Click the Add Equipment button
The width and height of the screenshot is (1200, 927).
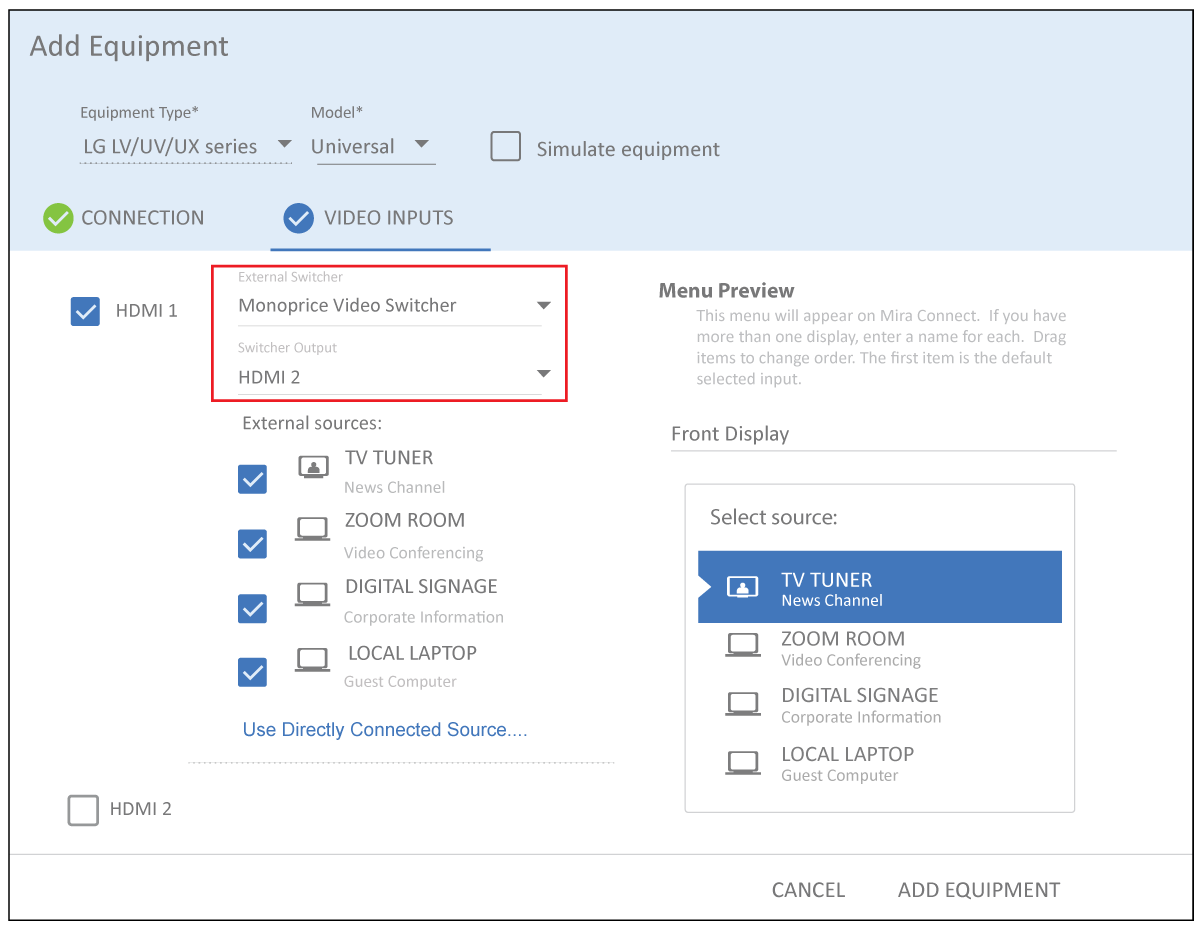[x=978, y=890]
